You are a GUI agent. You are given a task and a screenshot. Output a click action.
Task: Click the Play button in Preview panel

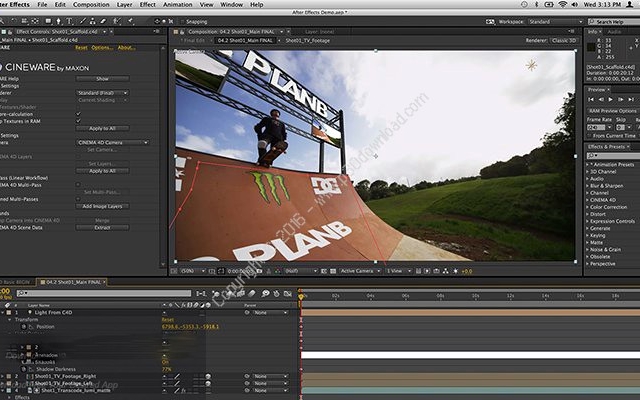click(x=611, y=99)
